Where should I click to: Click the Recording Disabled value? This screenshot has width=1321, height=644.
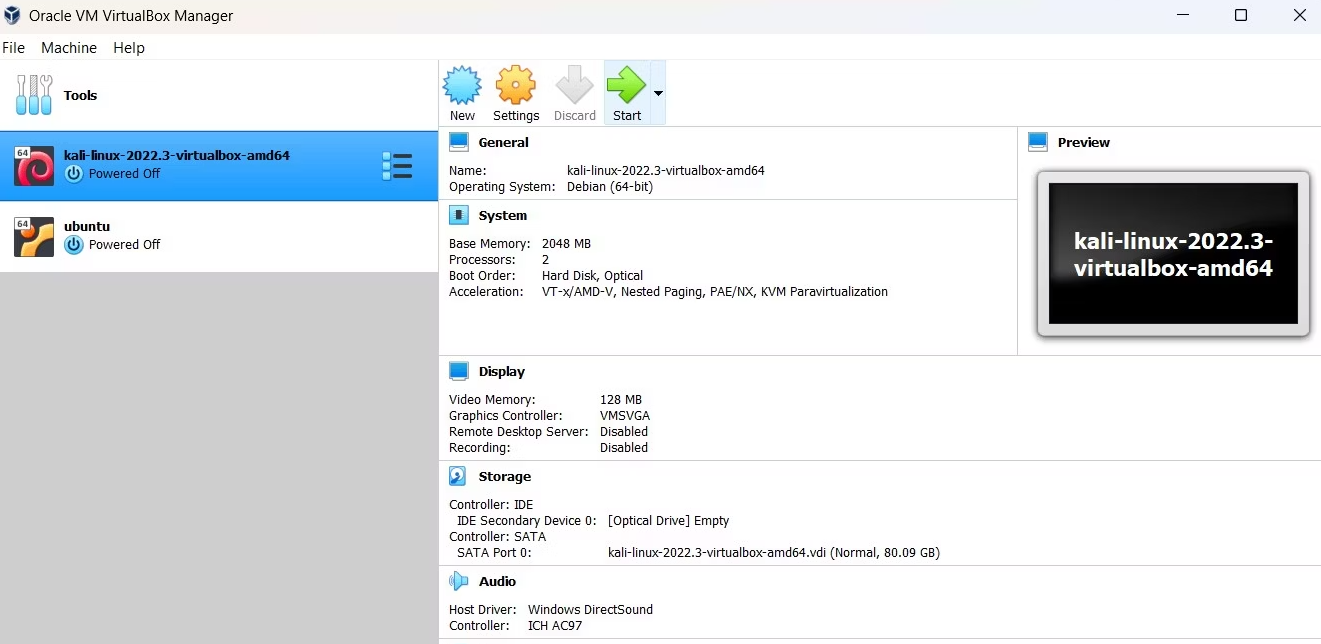(x=624, y=447)
